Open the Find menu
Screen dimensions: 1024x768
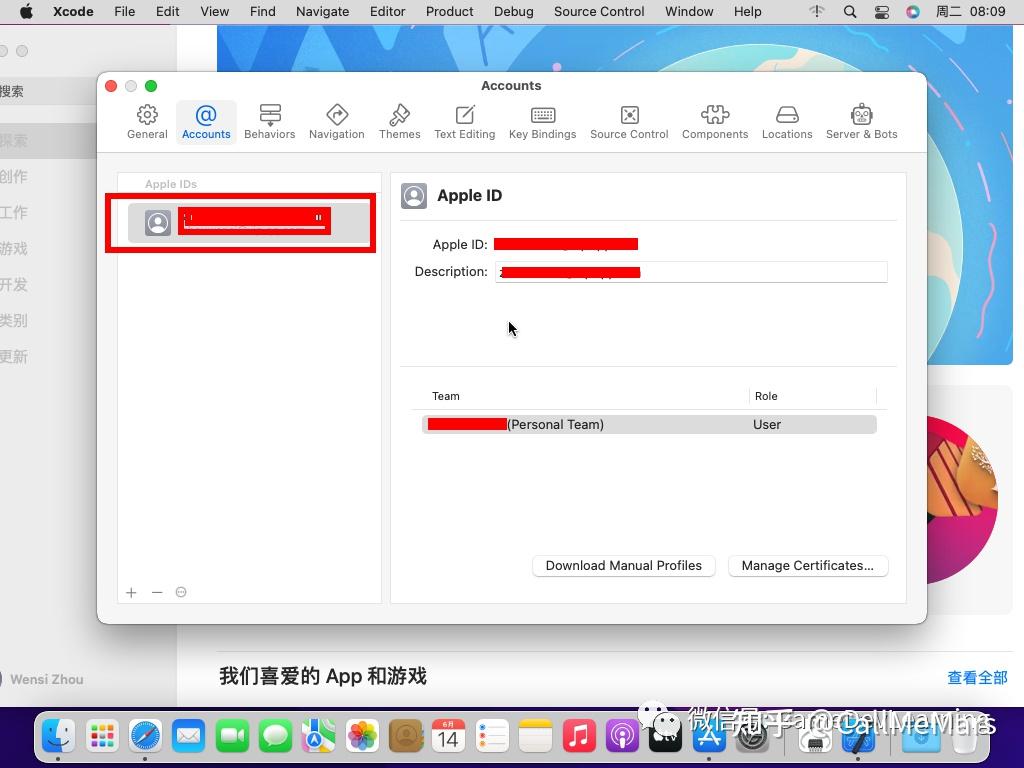pyautogui.click(x=263, y=12)
